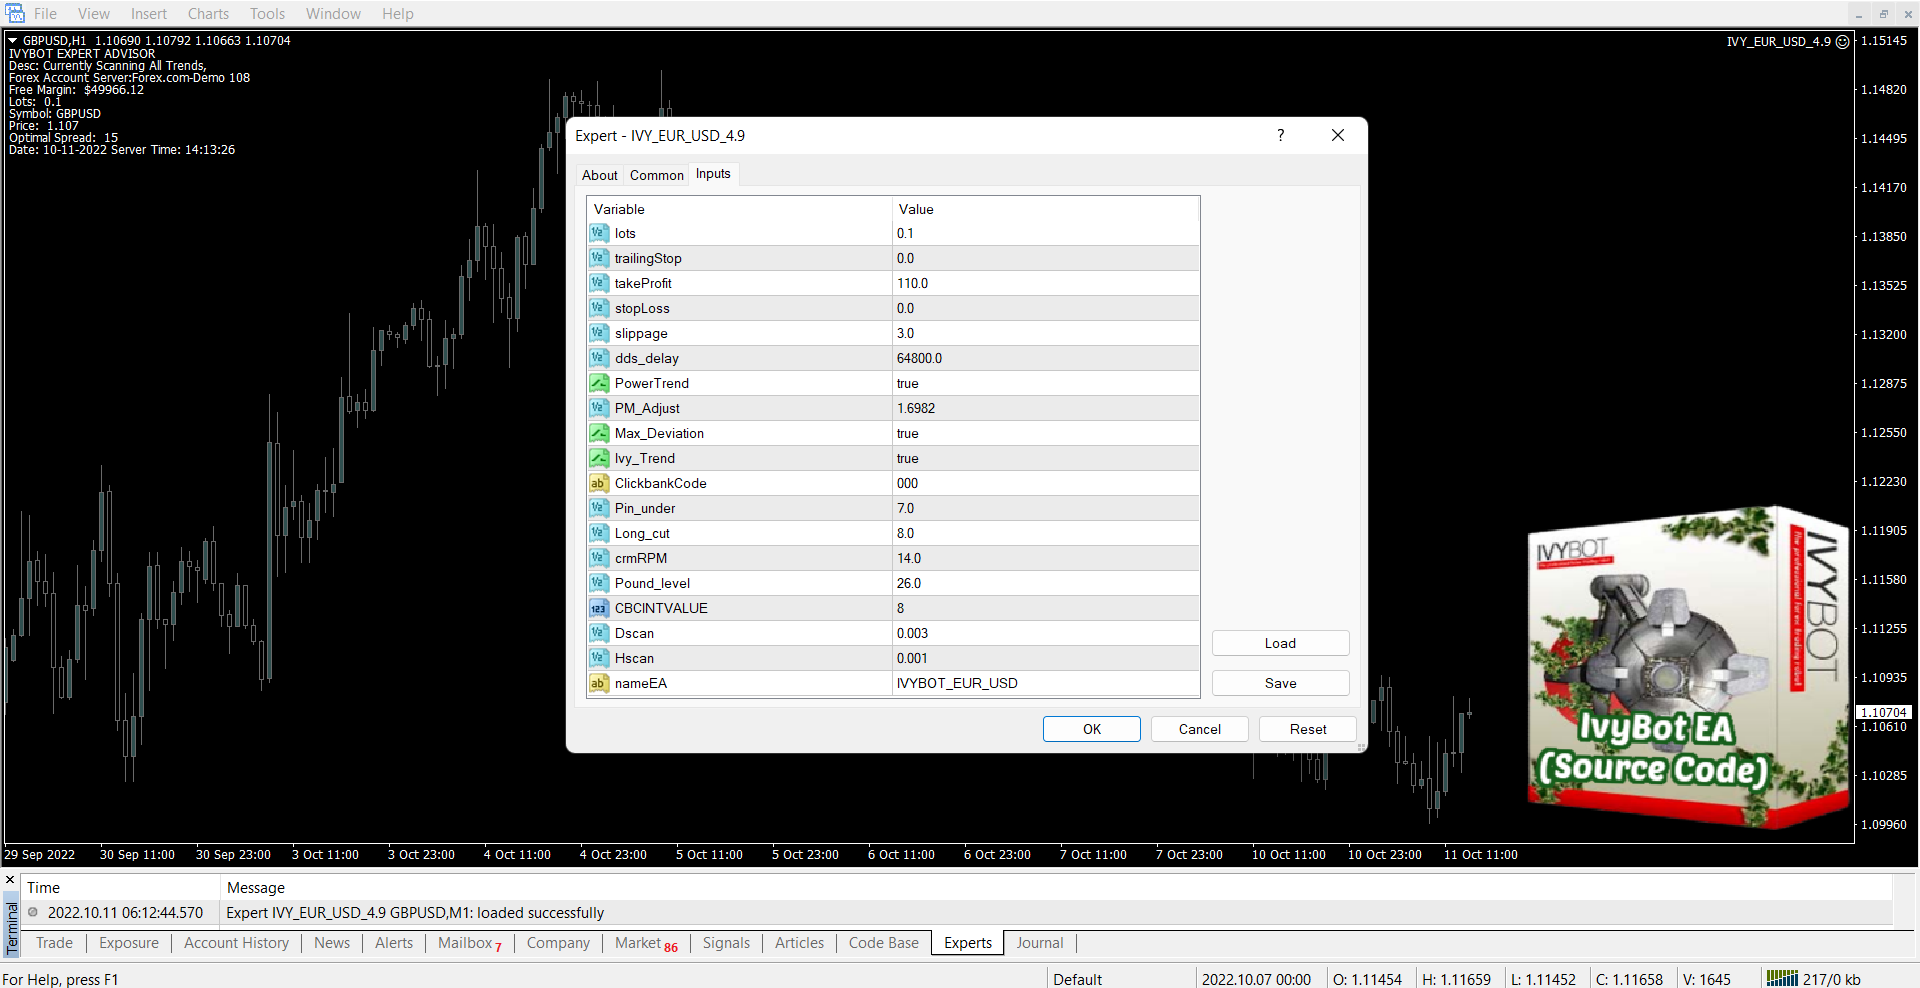Select the Ivy_Trend true value cell
This screenshot has width=1920, height=988.
[1045, 458]
